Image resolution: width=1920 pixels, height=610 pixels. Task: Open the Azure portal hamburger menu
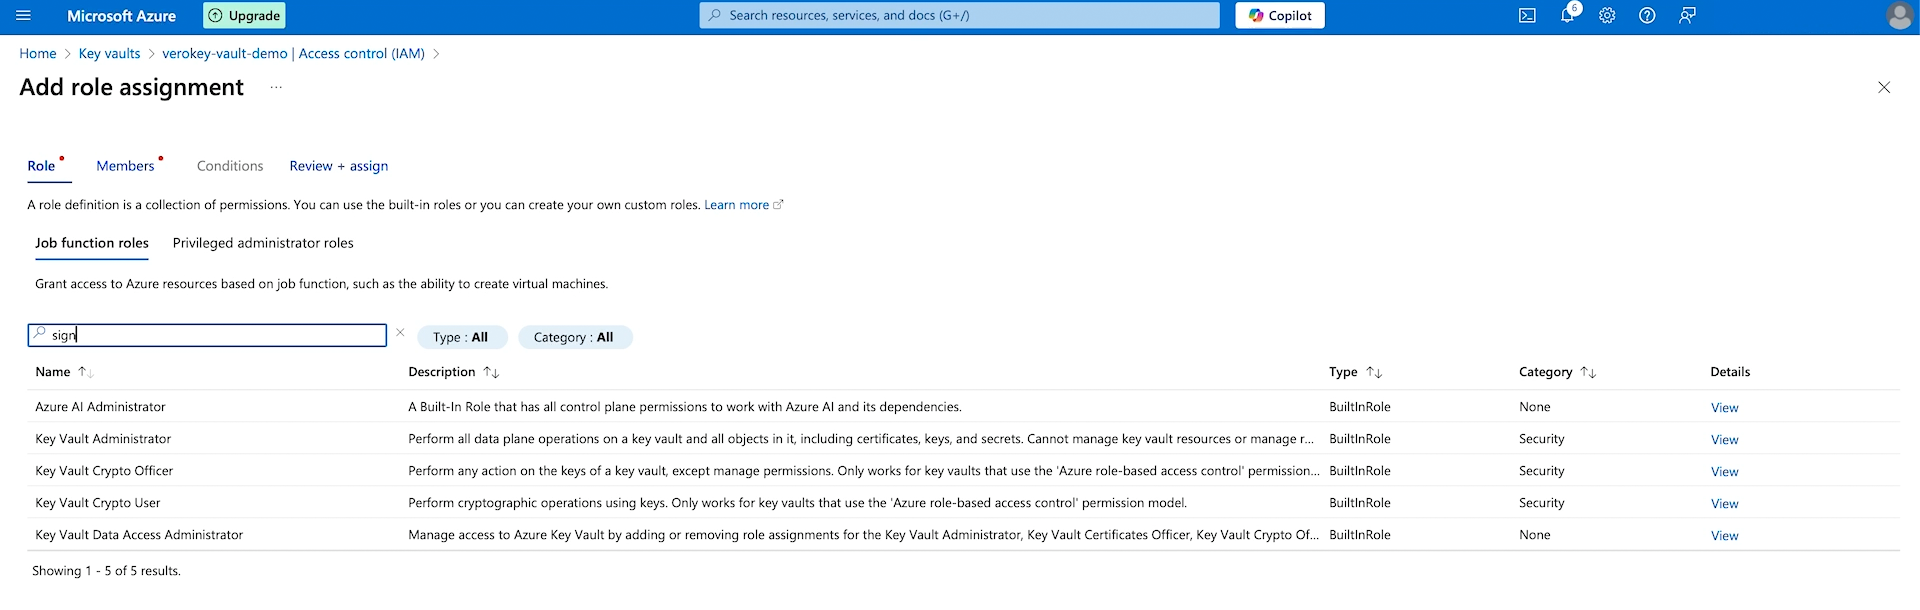24,16
